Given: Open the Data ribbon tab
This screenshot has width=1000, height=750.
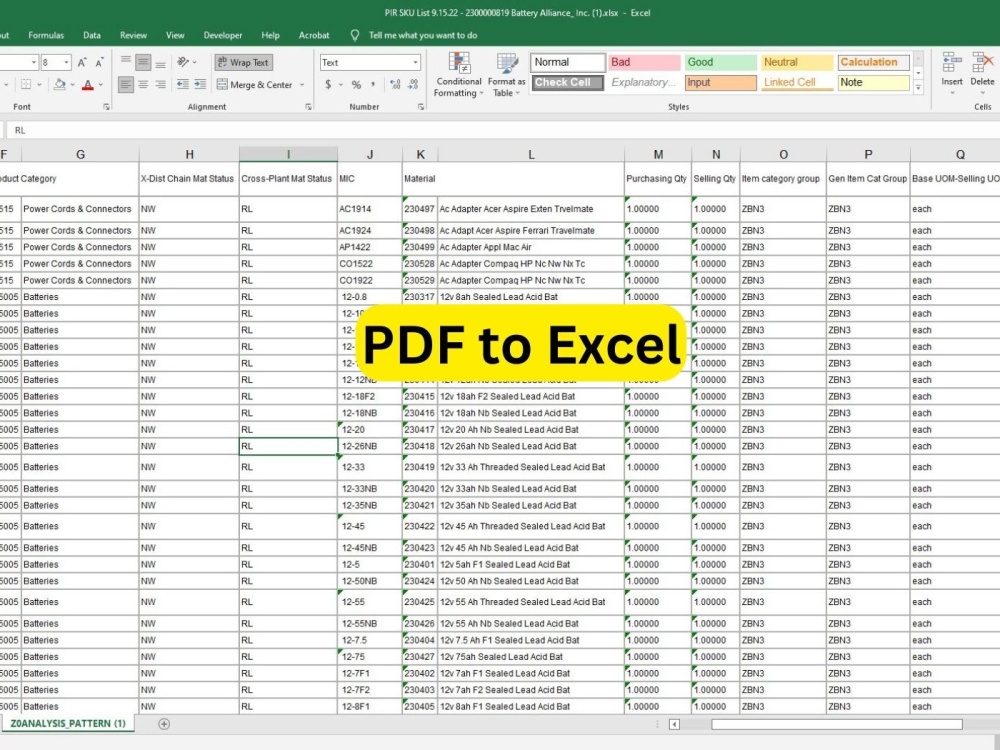Looking at the screenshot, I should (x=92, y=35).
